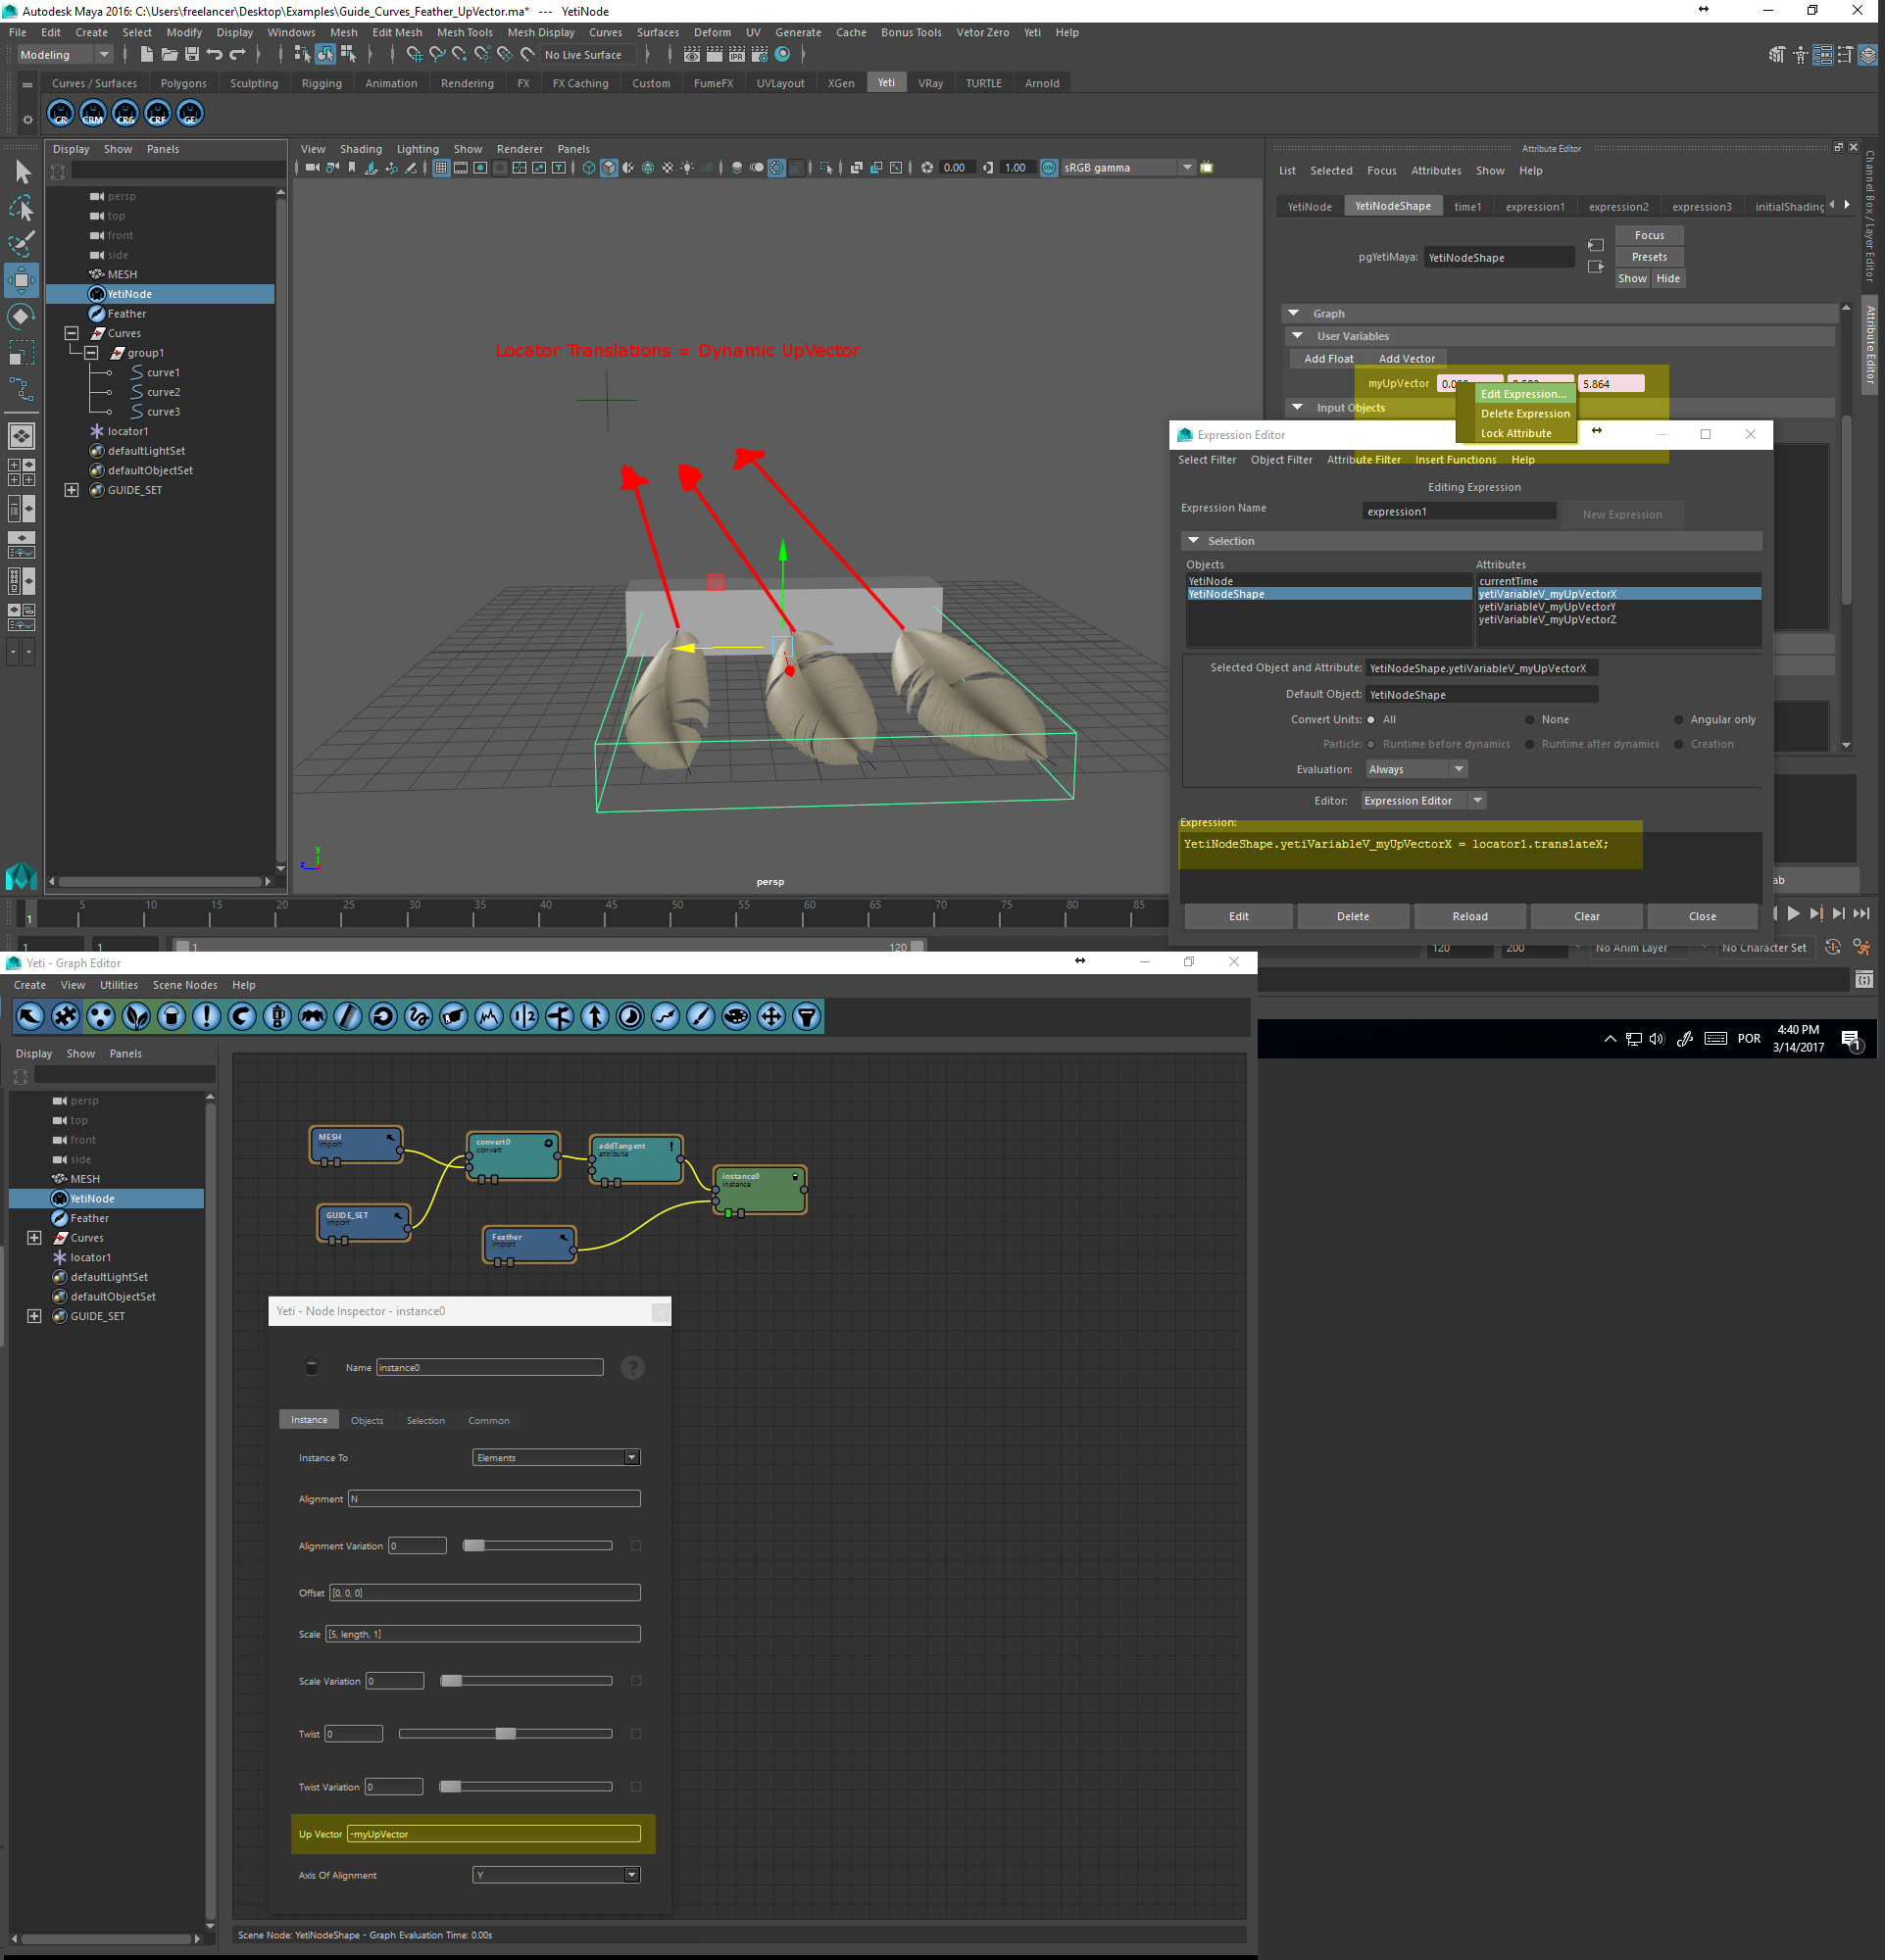Toggle checkbox beside Alignment Variation slider
Image resolution: width=1885 pixels, height=1960 pixels.
tap(636, 1546)
